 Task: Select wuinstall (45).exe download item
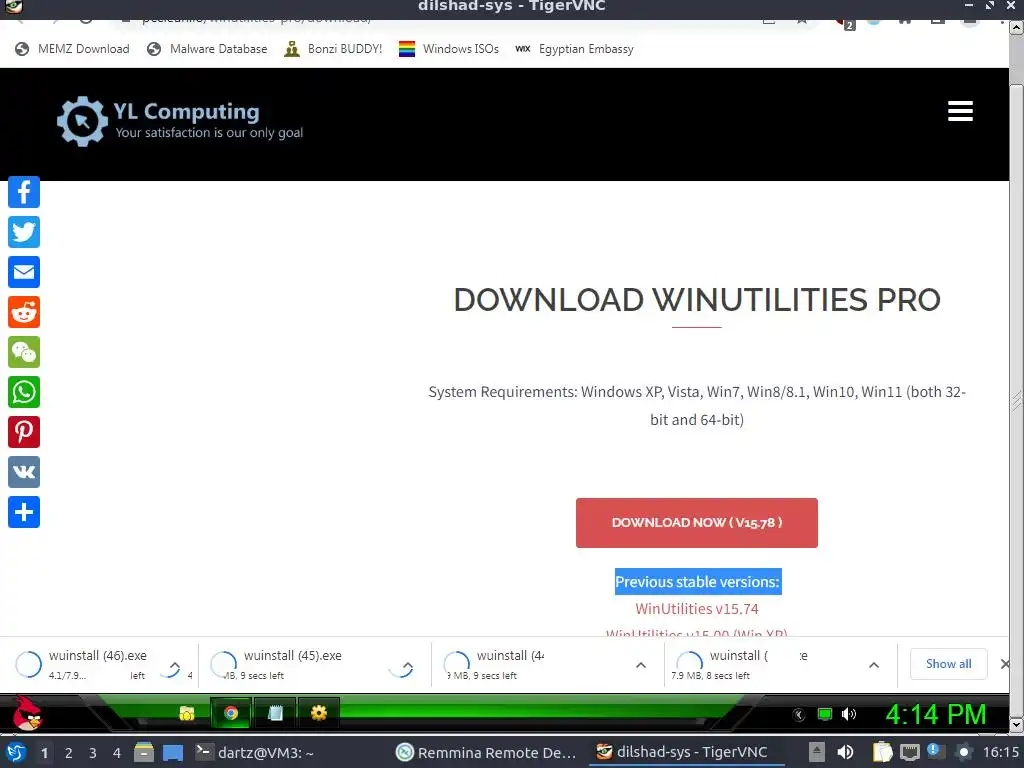(x=313, y=664)
